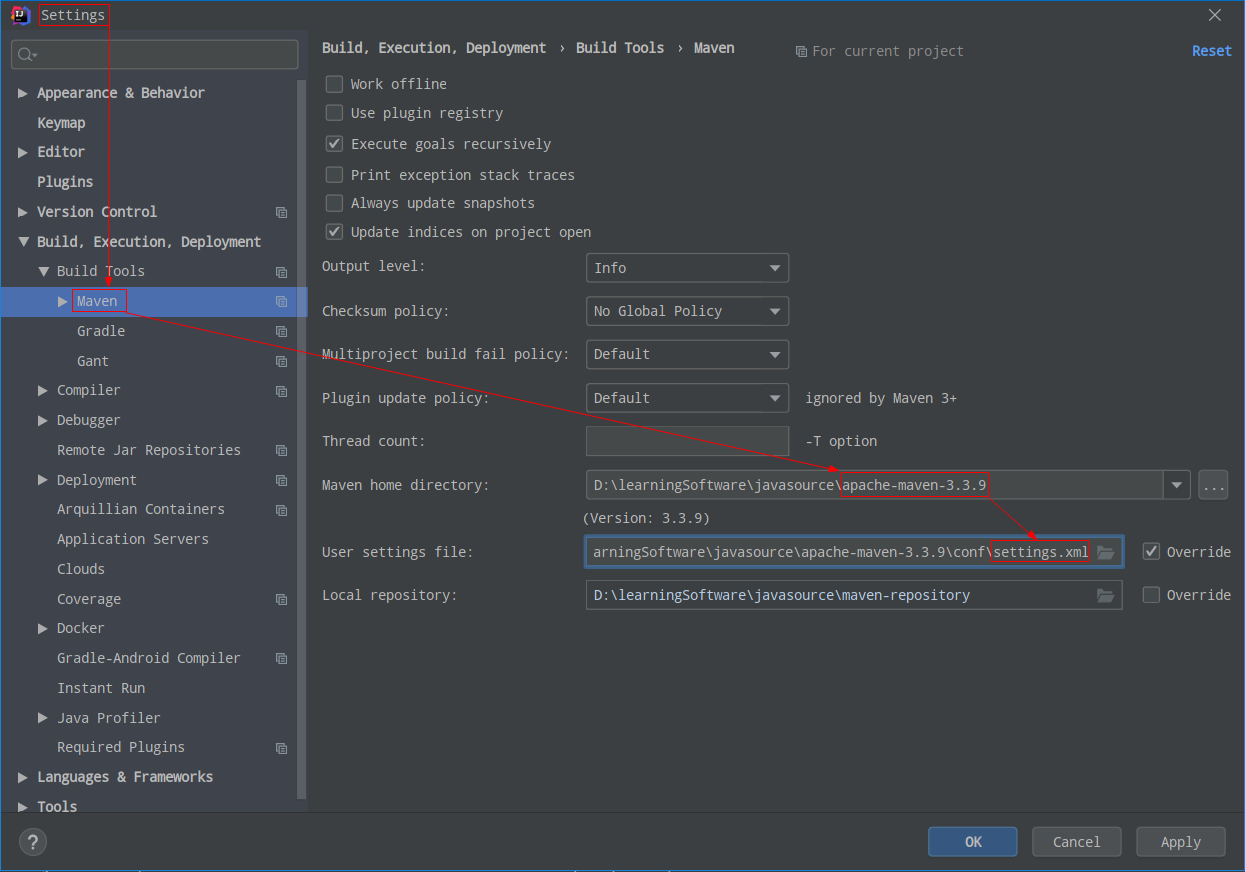Viewport: 1245px width, 872px height.
Task: Click the IntelliJ logo in the title bar
Action: point(20,15)
